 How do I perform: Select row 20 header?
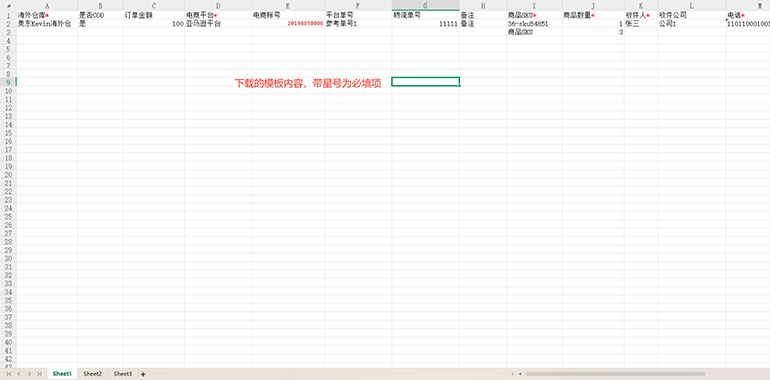pyautogui.click(x=8, y=174)
